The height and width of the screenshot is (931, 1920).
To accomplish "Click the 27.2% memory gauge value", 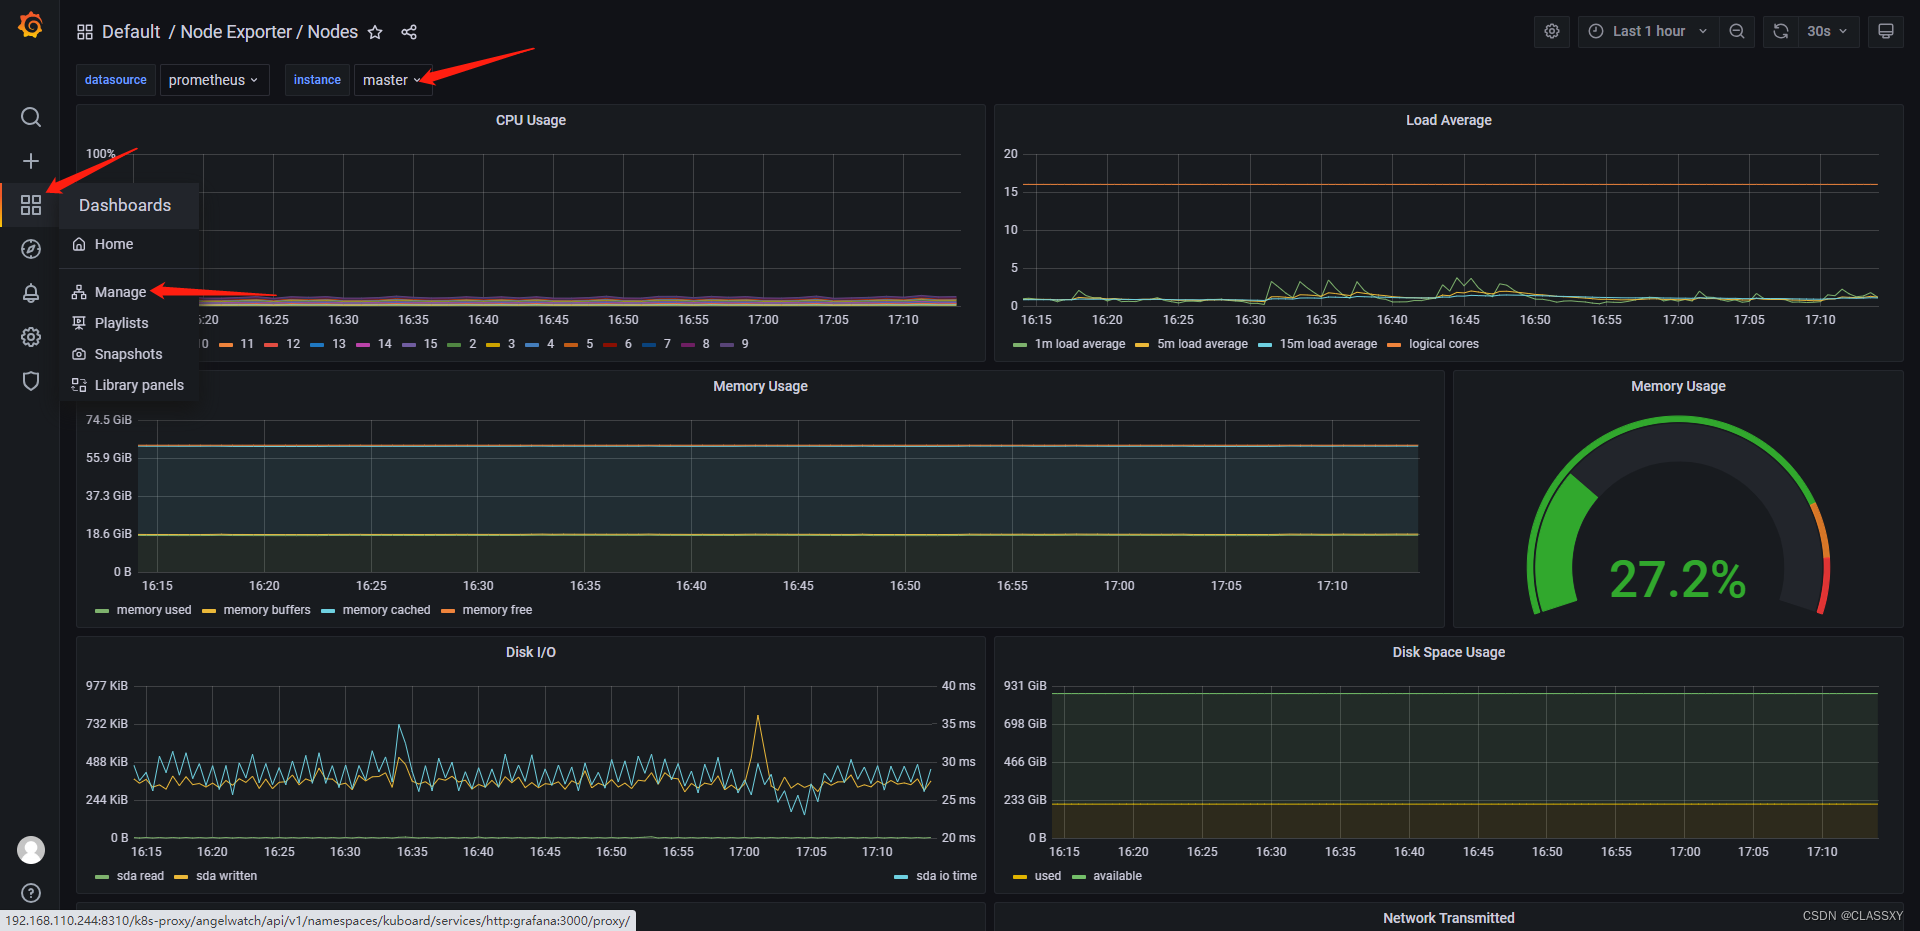I will click(x=1677, y=579).
